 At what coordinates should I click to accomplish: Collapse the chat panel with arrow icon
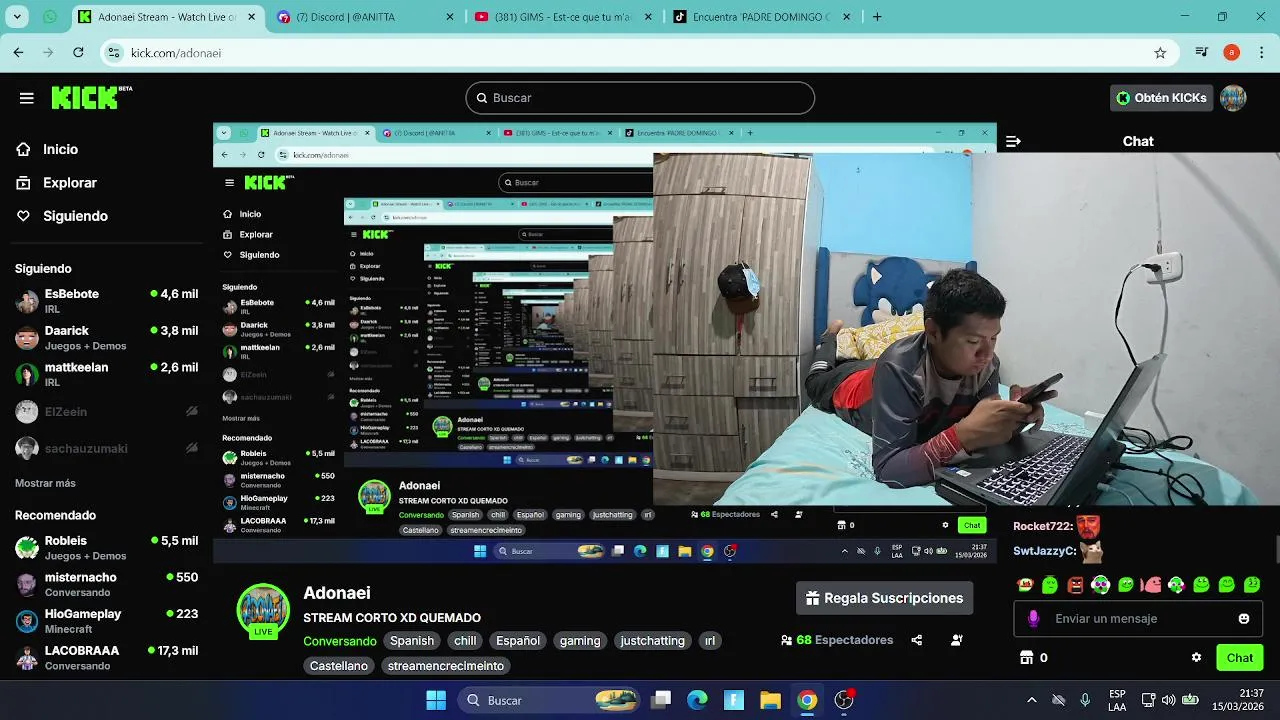pos(1013,141)
